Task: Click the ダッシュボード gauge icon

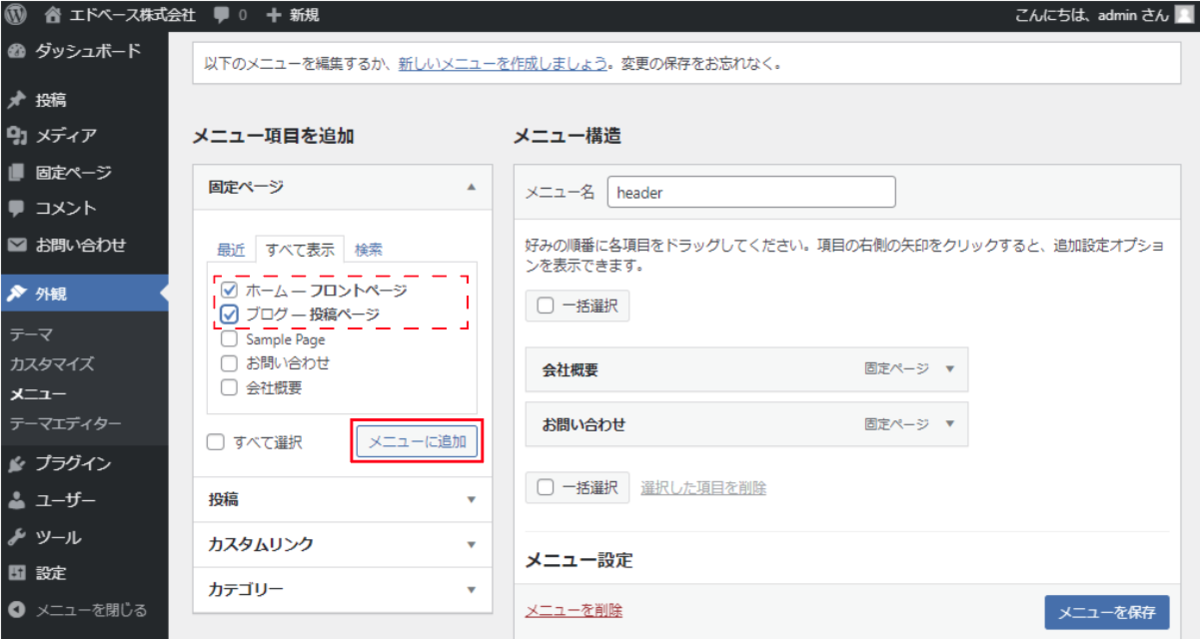Action: point(16,52)
